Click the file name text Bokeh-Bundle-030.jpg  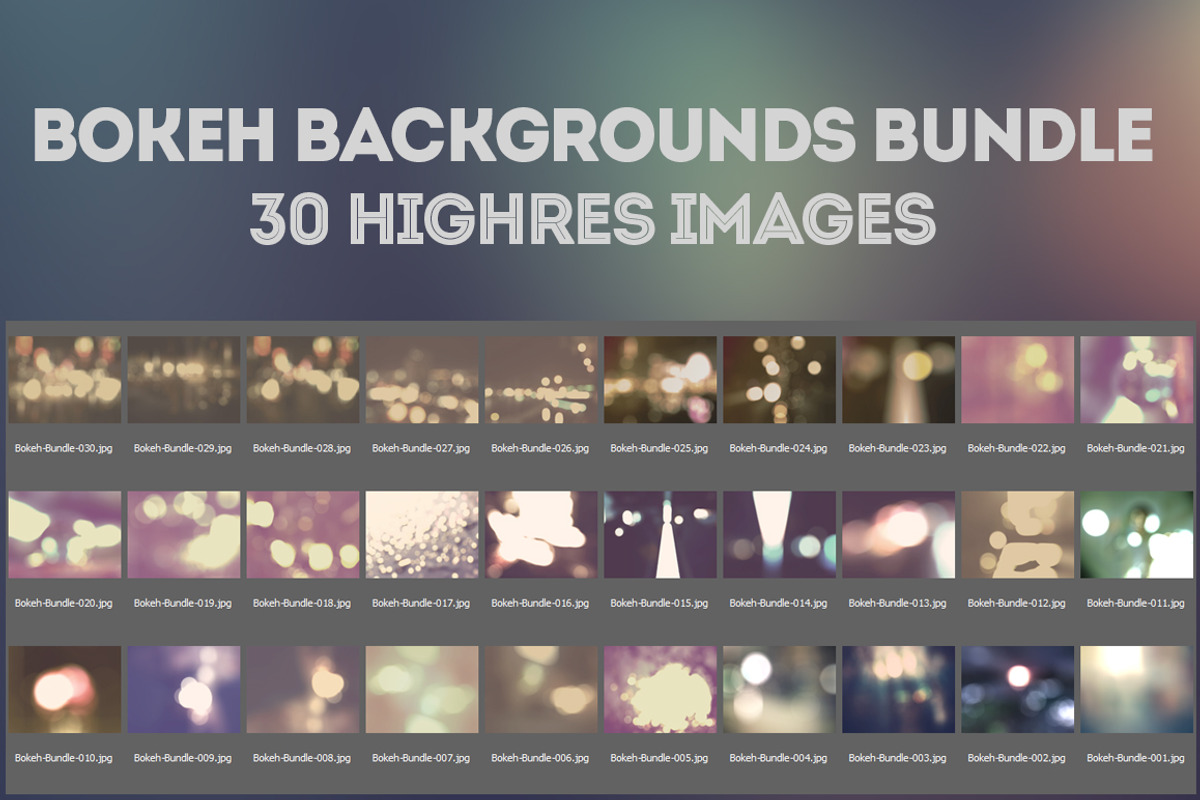[x=64, y=449]
